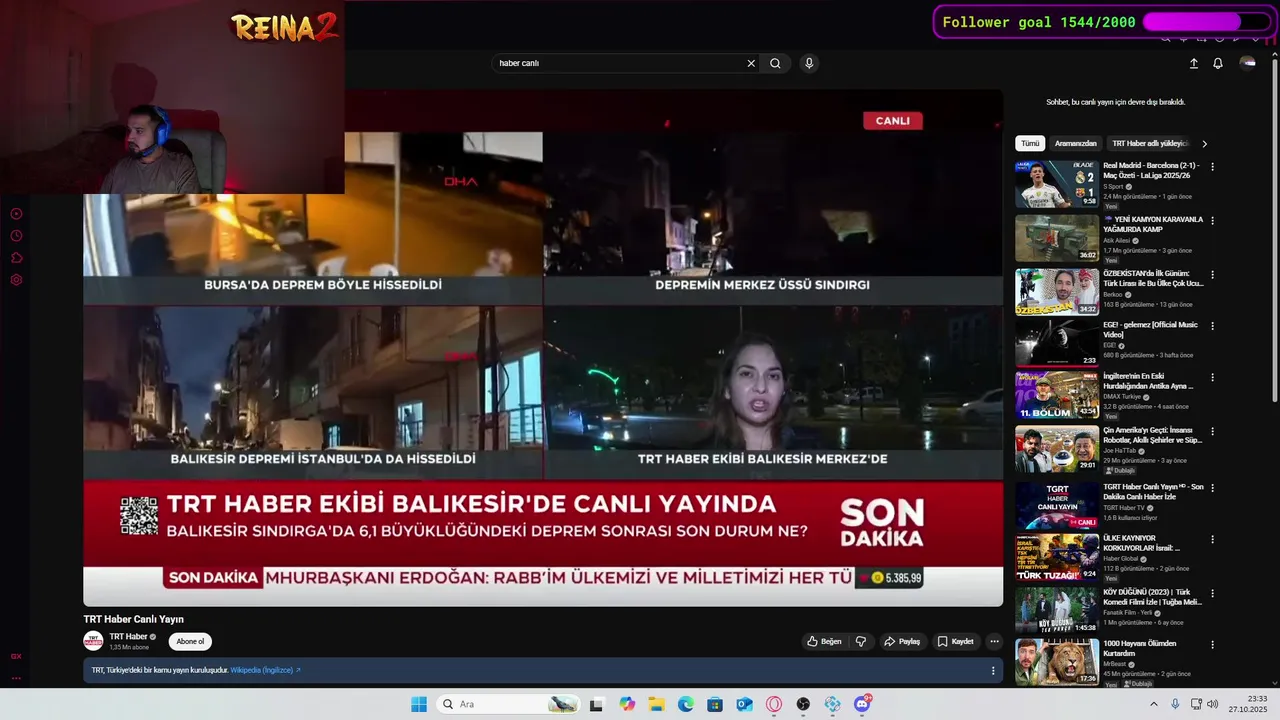Image resolution: width=1280 pixels, height=720 pixels.
Task: Open options menu for Kamyon Karavanla video
Action: (1213, 220)
